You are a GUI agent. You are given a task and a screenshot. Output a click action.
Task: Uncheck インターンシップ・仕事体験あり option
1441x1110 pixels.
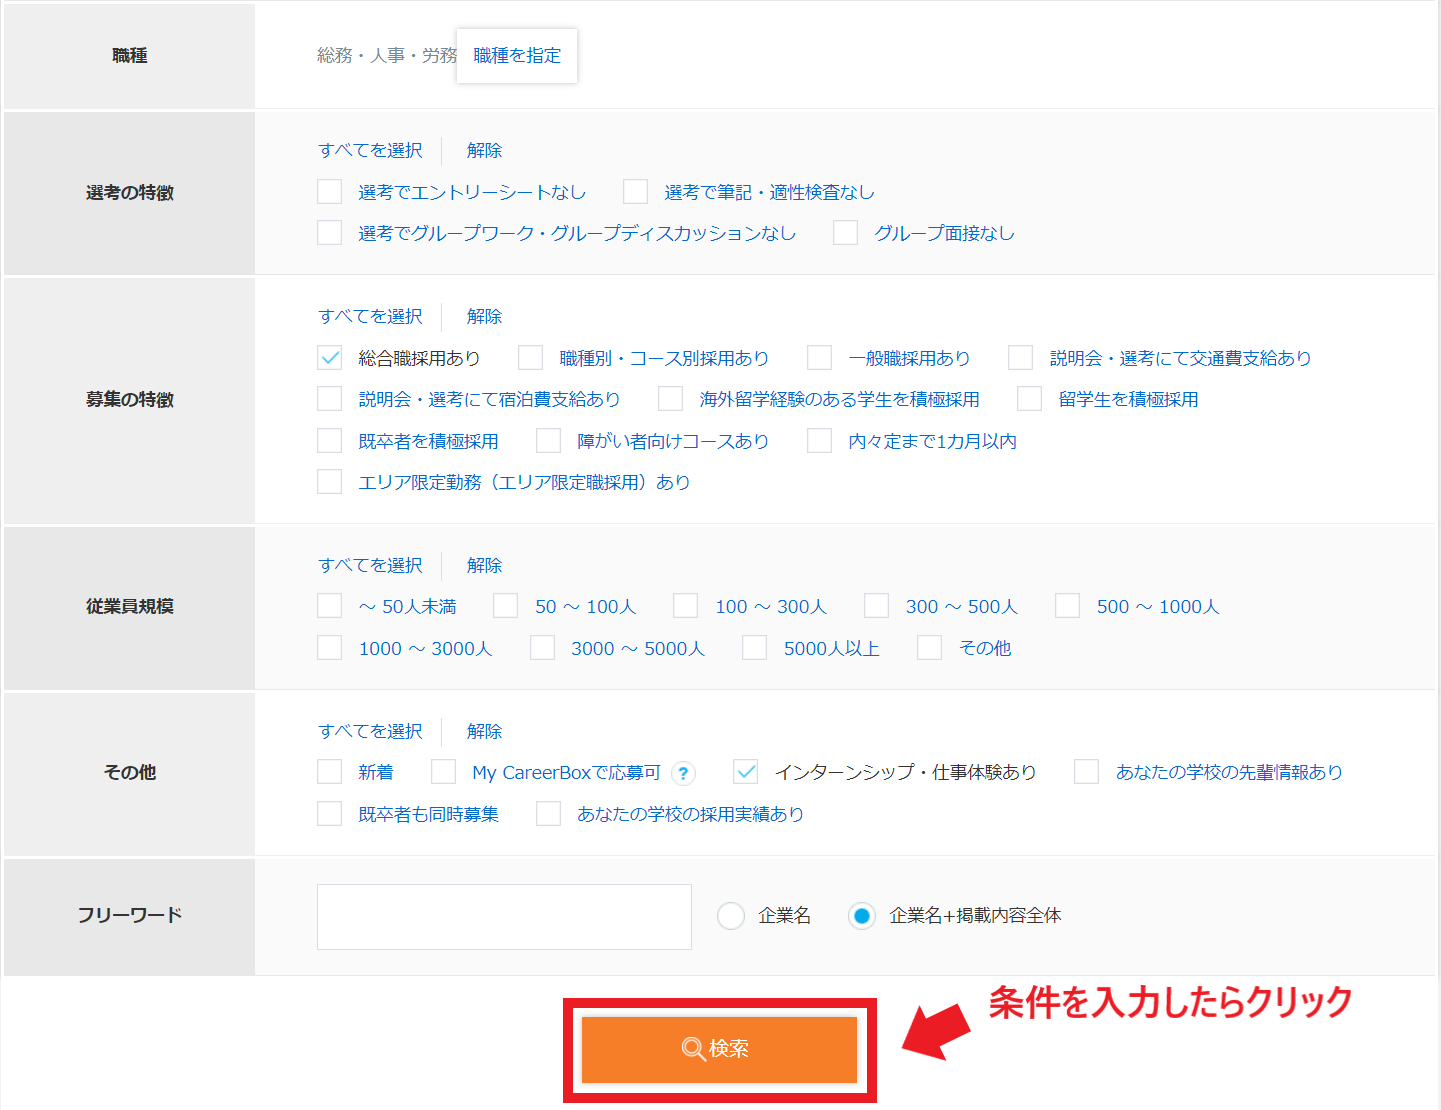(745, 772)
